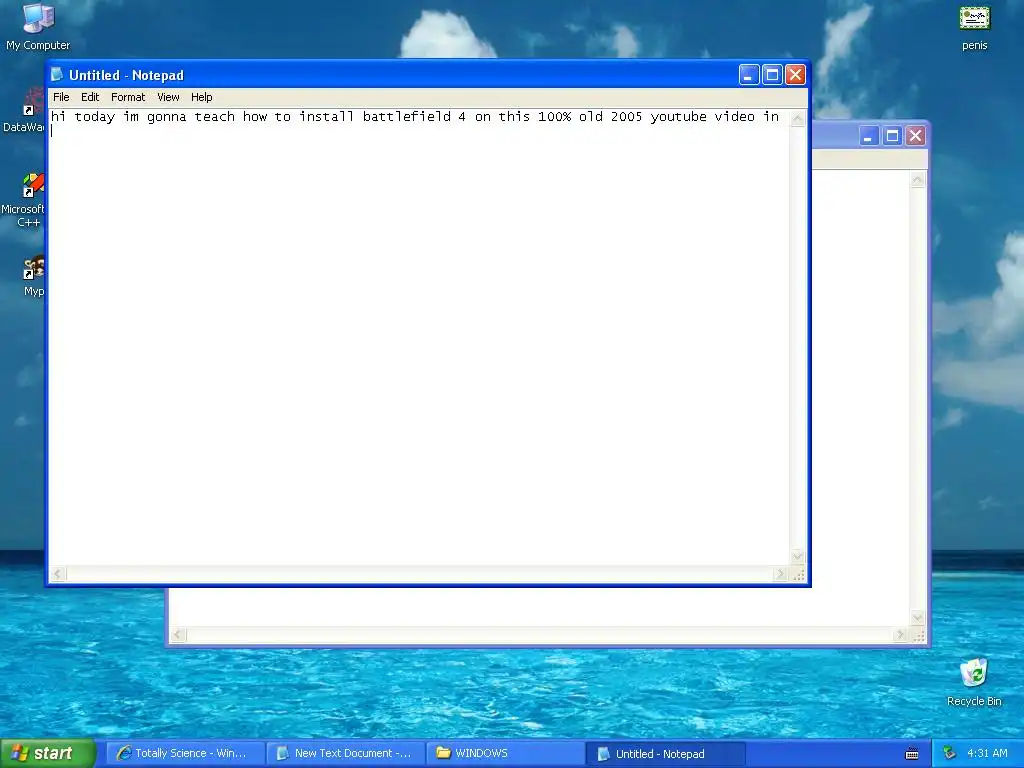Click the word 'youtube' in Notepad text

(x=679, y=117)
